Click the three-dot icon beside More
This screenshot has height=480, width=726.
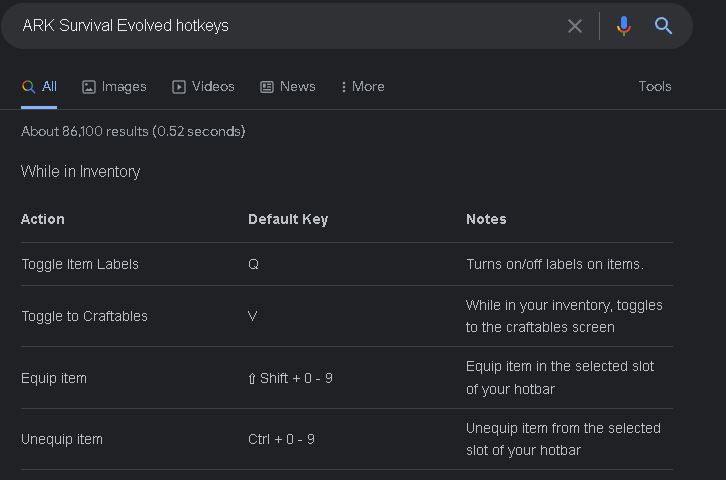point(344,87)
